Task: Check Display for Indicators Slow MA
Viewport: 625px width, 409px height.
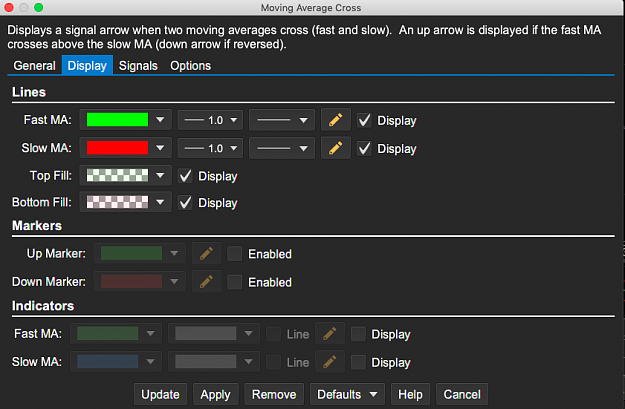Action: coord(358,362)
